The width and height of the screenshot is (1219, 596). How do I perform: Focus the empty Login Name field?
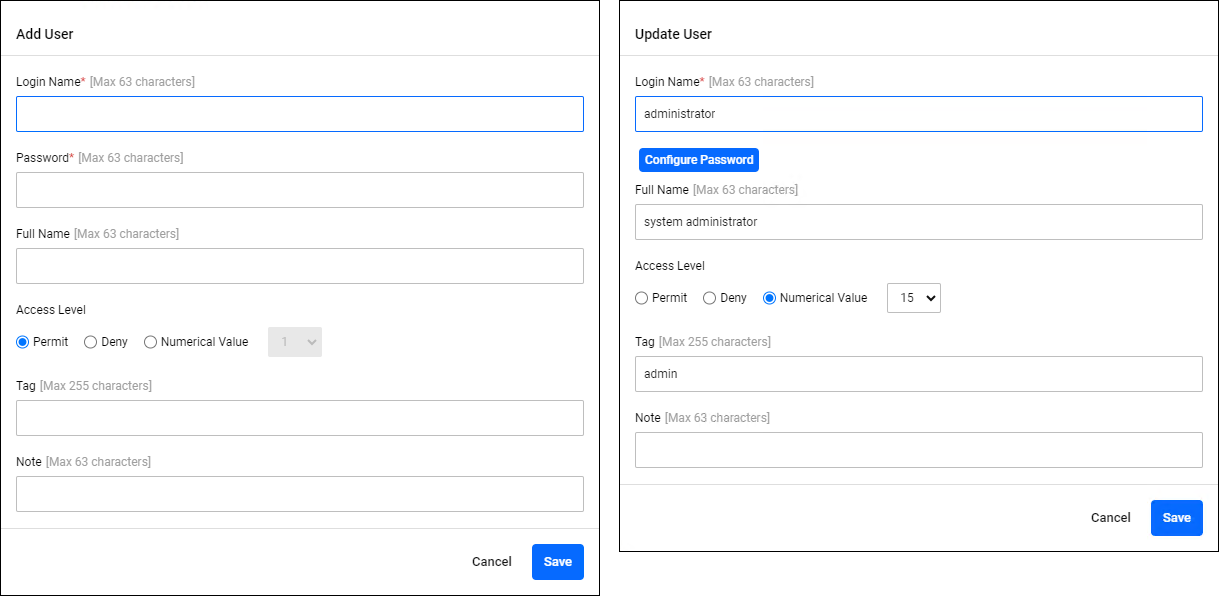tap(300, 114)
